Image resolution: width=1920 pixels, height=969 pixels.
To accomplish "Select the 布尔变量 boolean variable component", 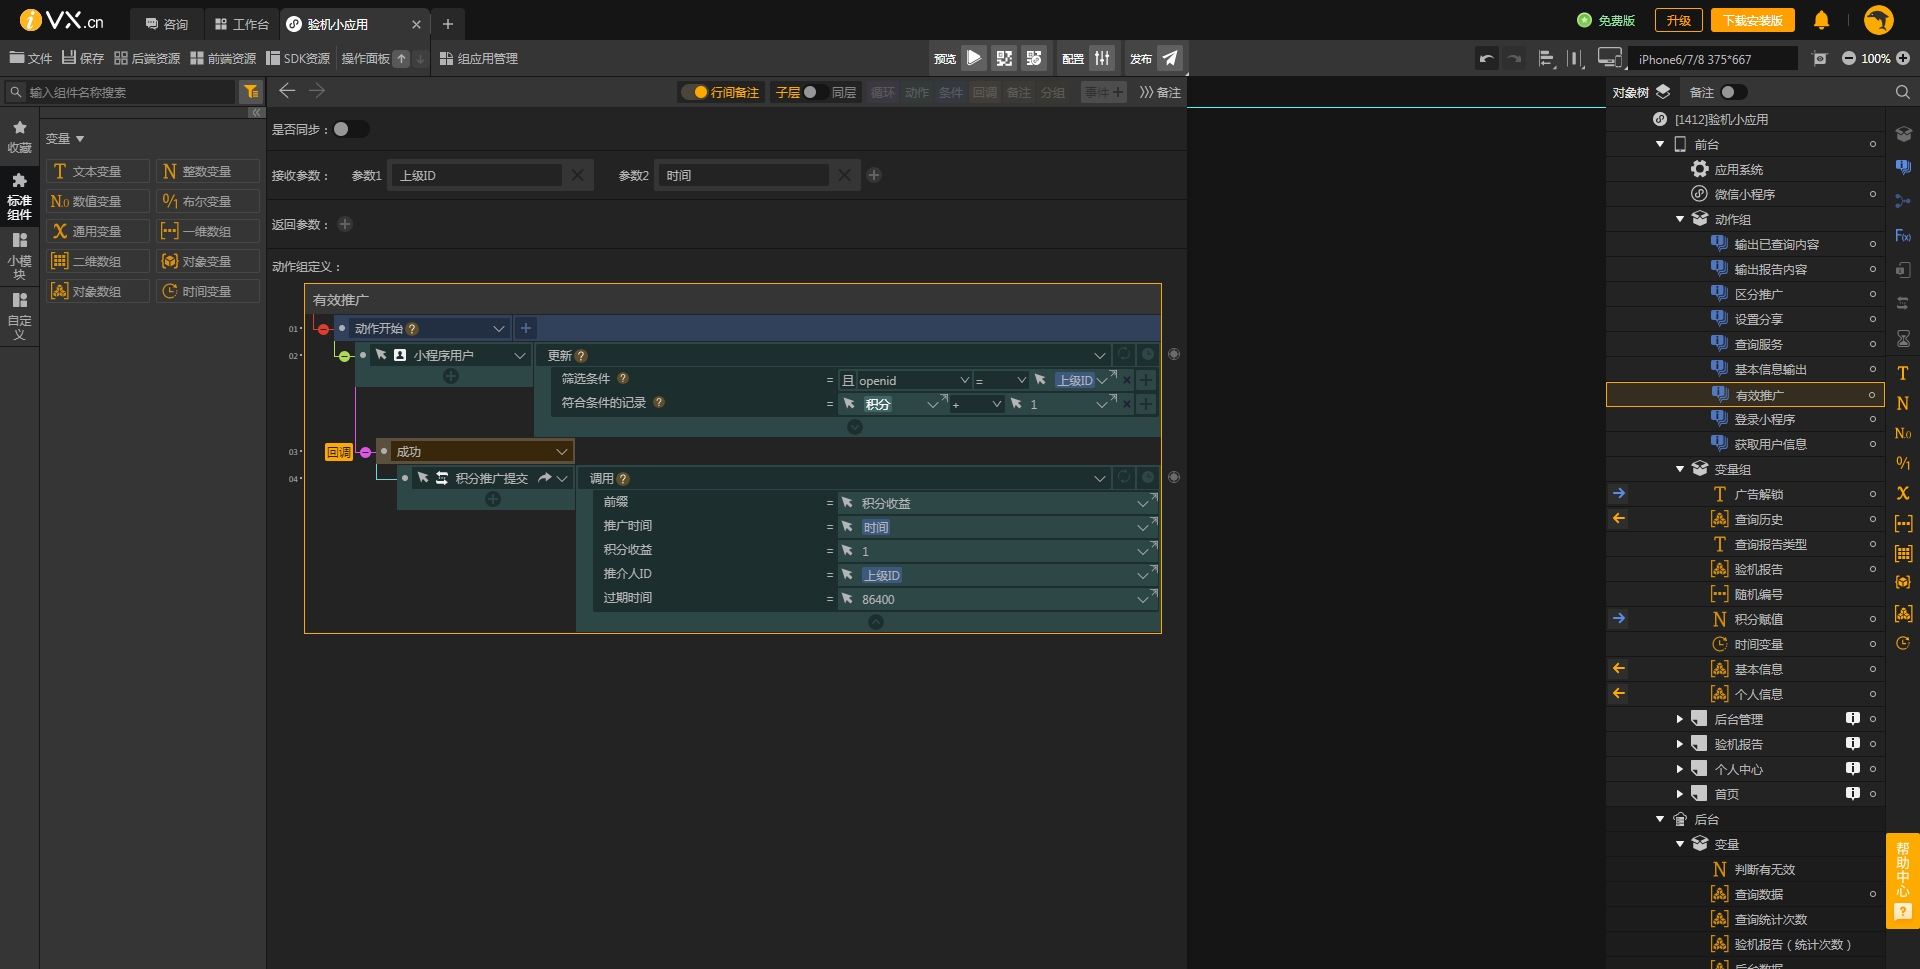I will click(x=208, y=201).
